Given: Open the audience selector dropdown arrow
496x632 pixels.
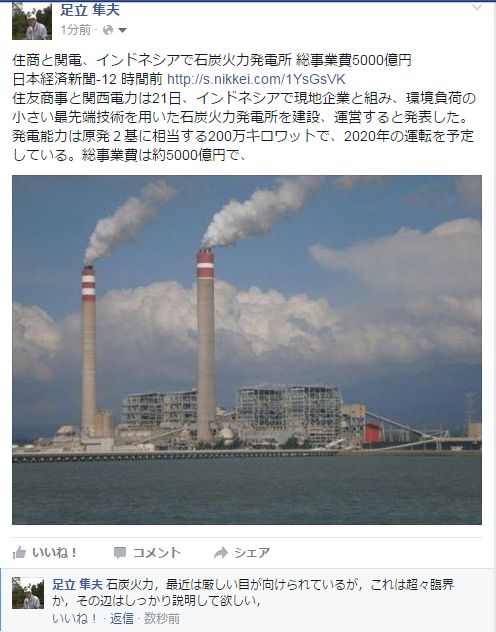Looking at the screenshot, I should pyautogui.click(x=122, y=30).
